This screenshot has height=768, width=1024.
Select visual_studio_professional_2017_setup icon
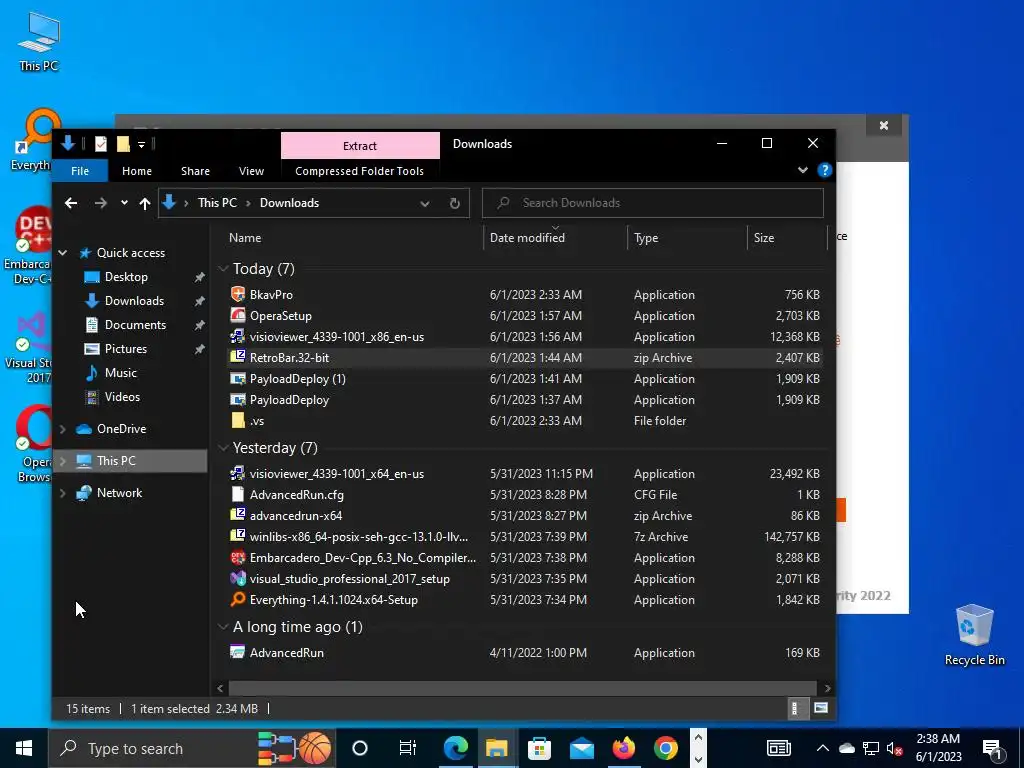click(x=238, y=579)
